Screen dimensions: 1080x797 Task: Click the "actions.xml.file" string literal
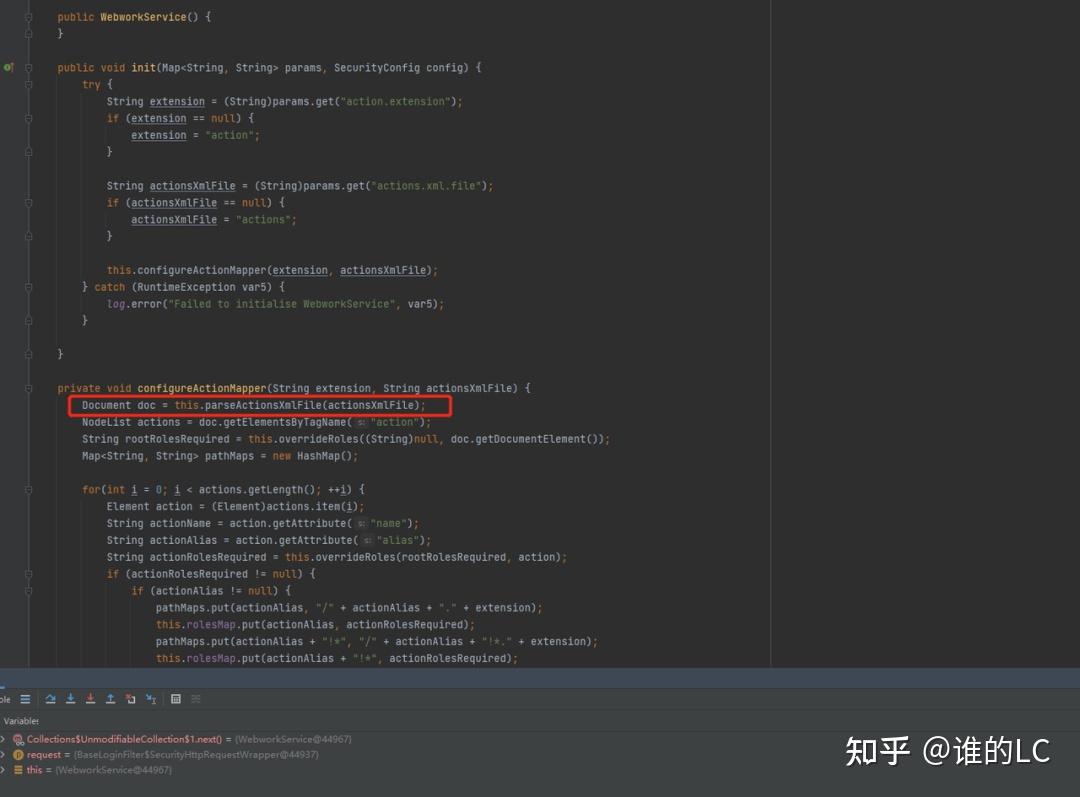click(426, 186)
